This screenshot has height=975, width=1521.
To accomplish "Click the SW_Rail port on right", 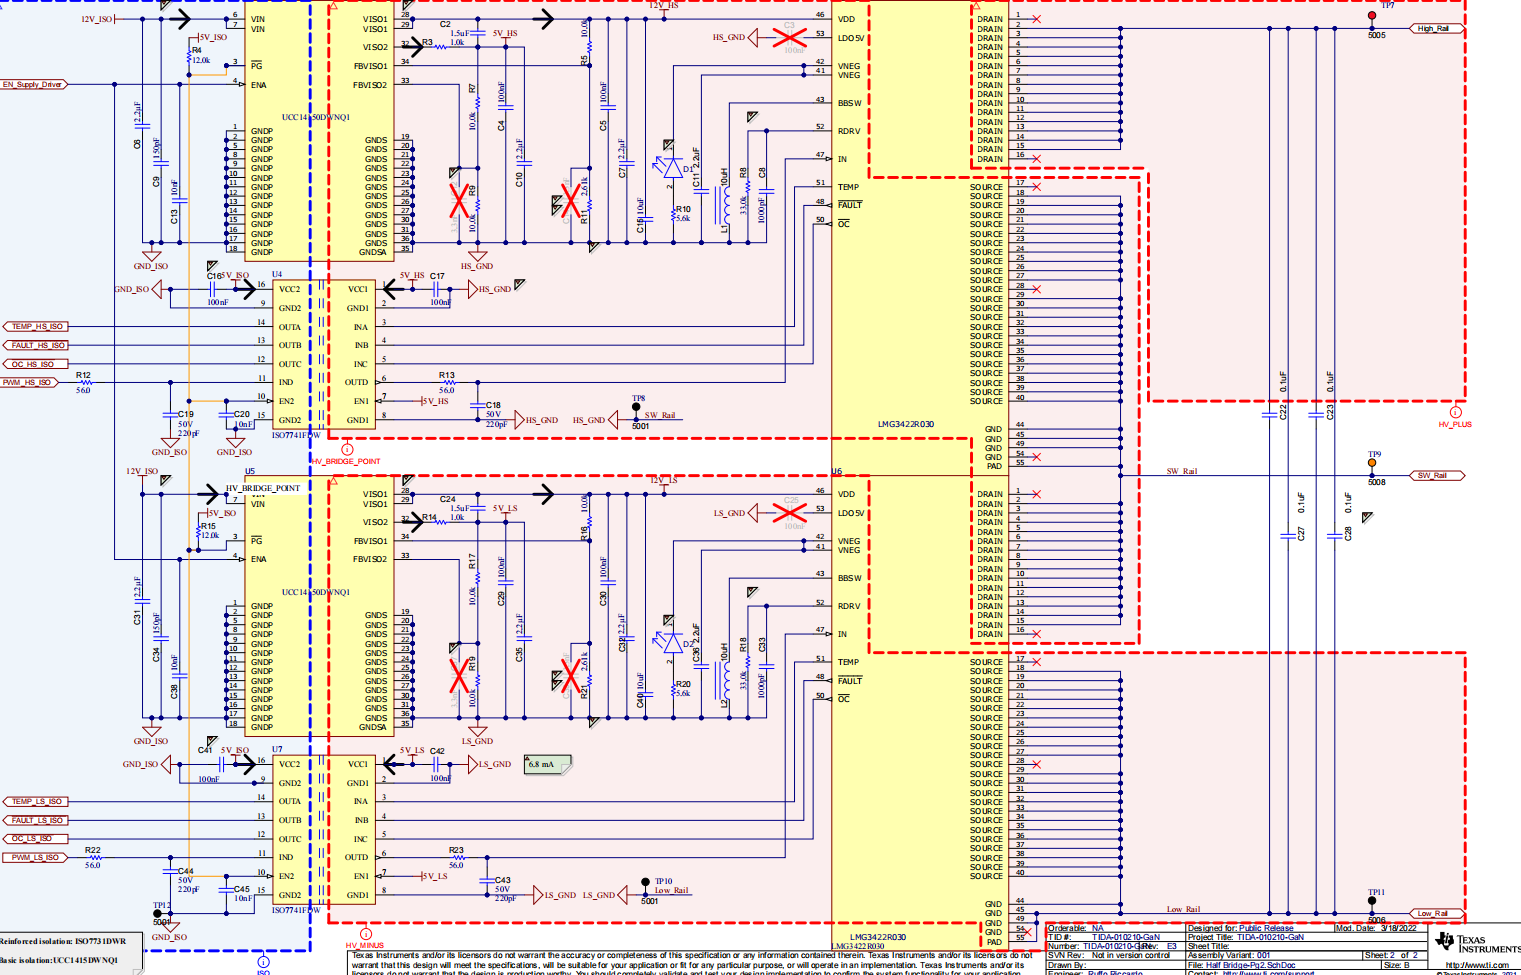I will 1436,476.
